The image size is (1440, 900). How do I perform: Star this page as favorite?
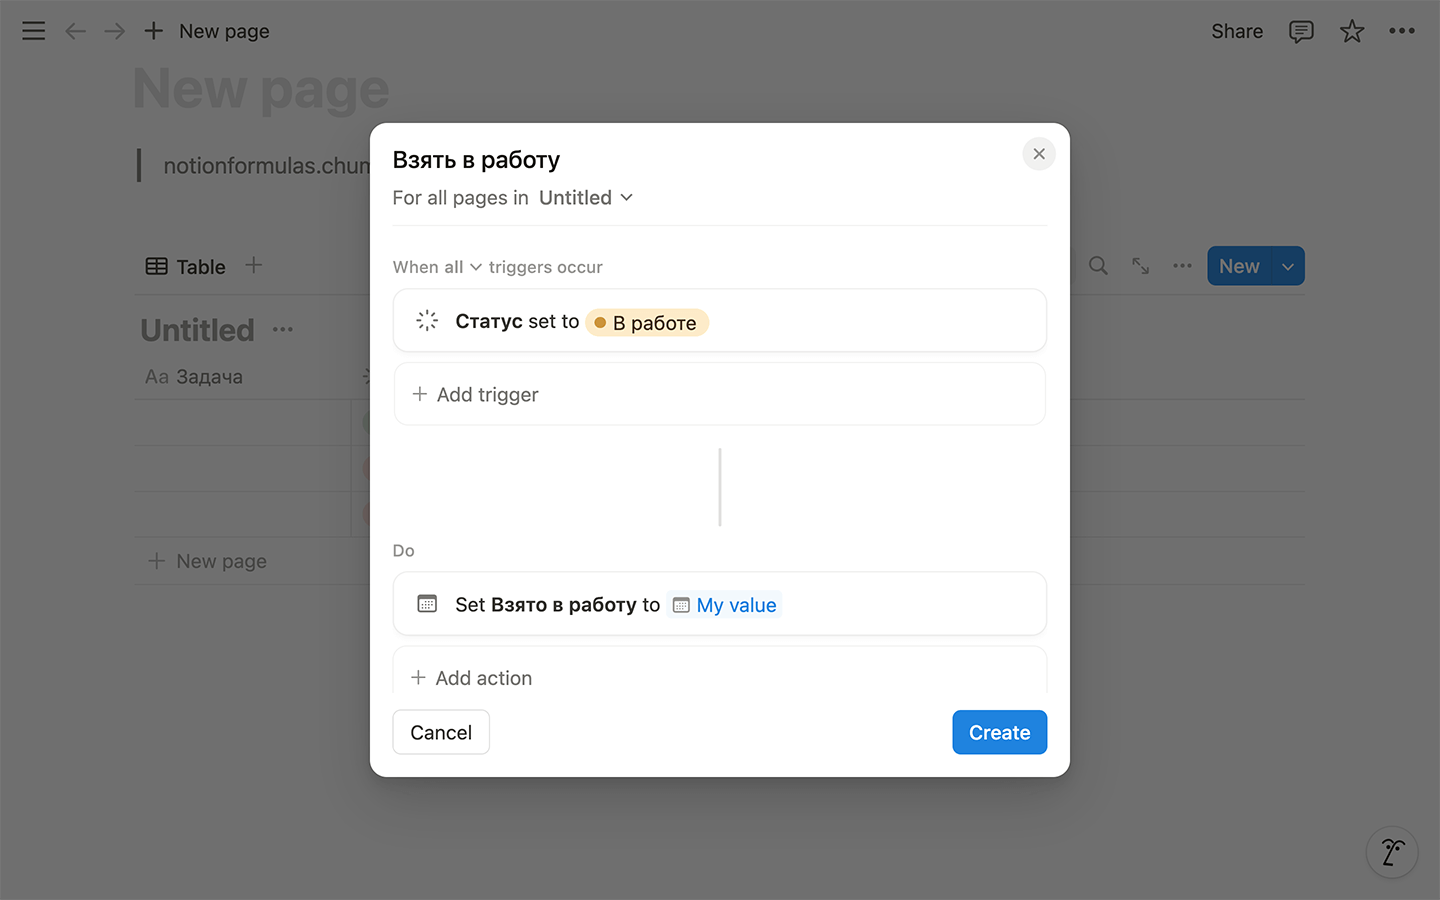[x=1352, y=31]
